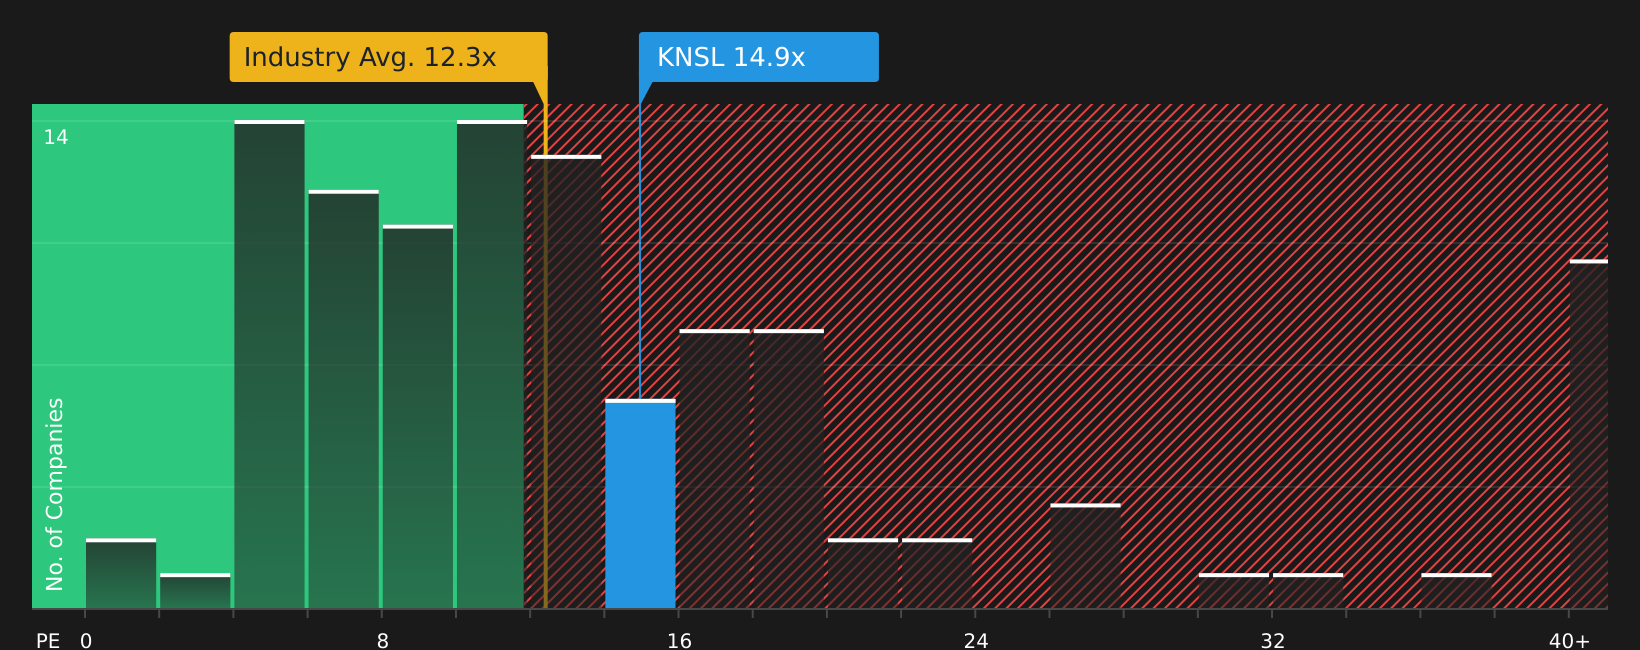Image resolution: width=1640 pixels, height=650 pixels.
Task: Click the KNSL 14.9x label
Action: (x=759, y=57)
